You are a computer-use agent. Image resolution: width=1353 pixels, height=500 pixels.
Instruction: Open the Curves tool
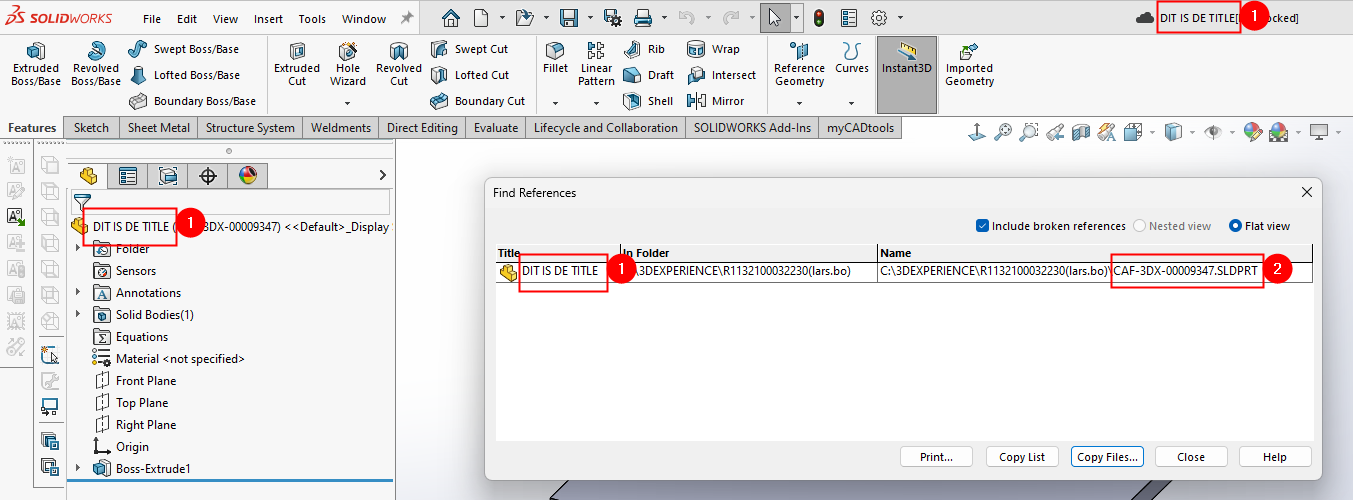pyautogui.click(x=852, y=58)
